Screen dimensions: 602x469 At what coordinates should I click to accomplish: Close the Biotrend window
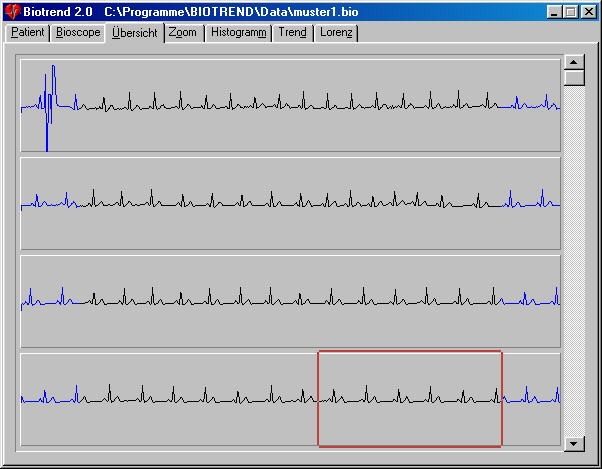point(587,12)
